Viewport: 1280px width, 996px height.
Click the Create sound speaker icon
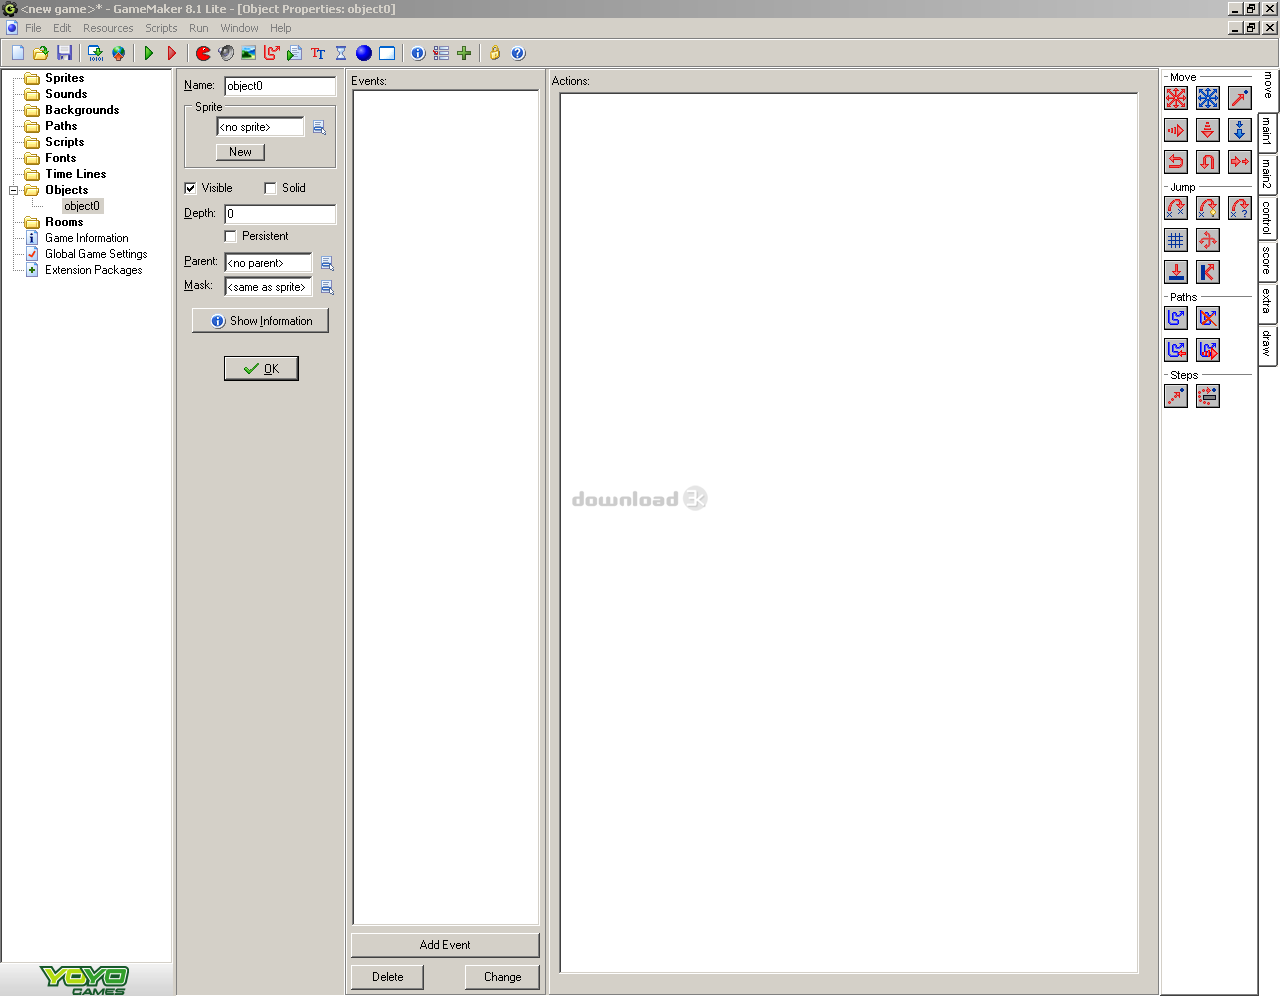pos(226,53)
